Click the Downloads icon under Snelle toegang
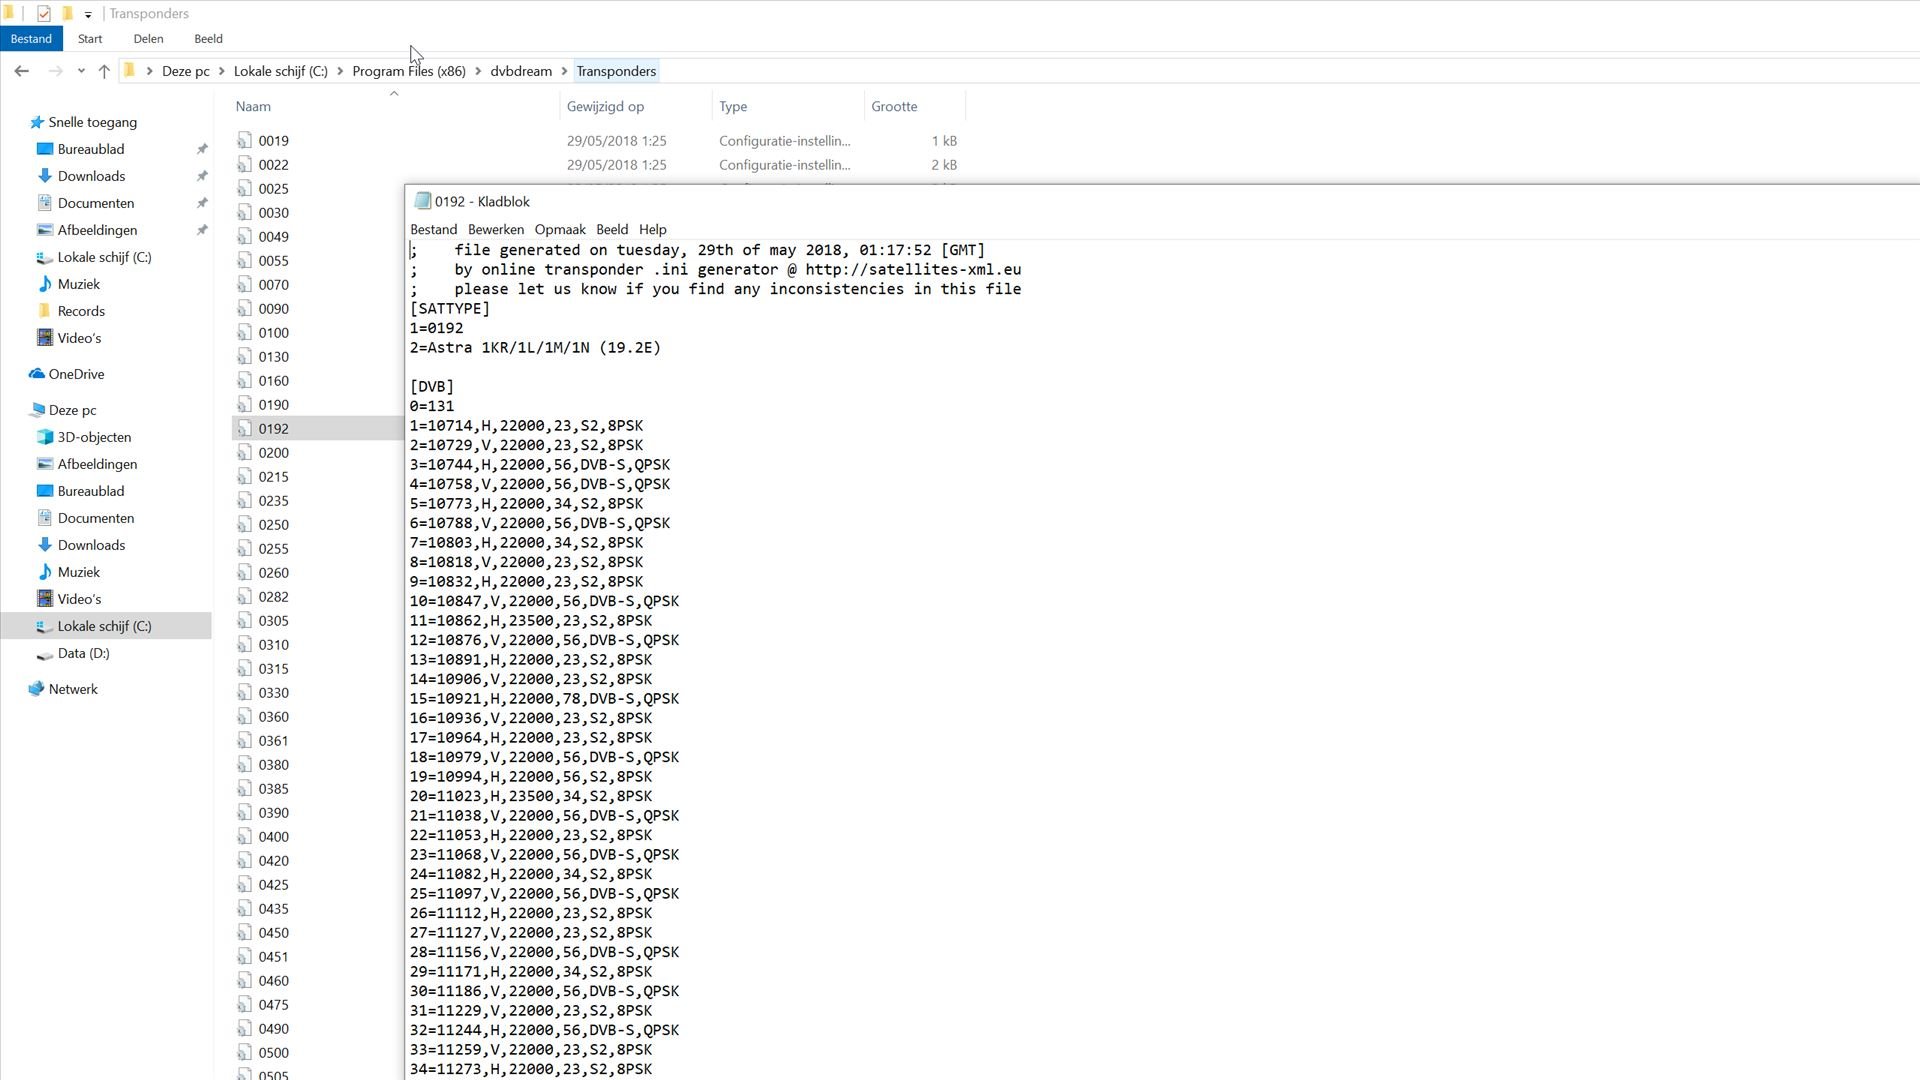This screenshot has width=1920, height=1080. [44, 176]
